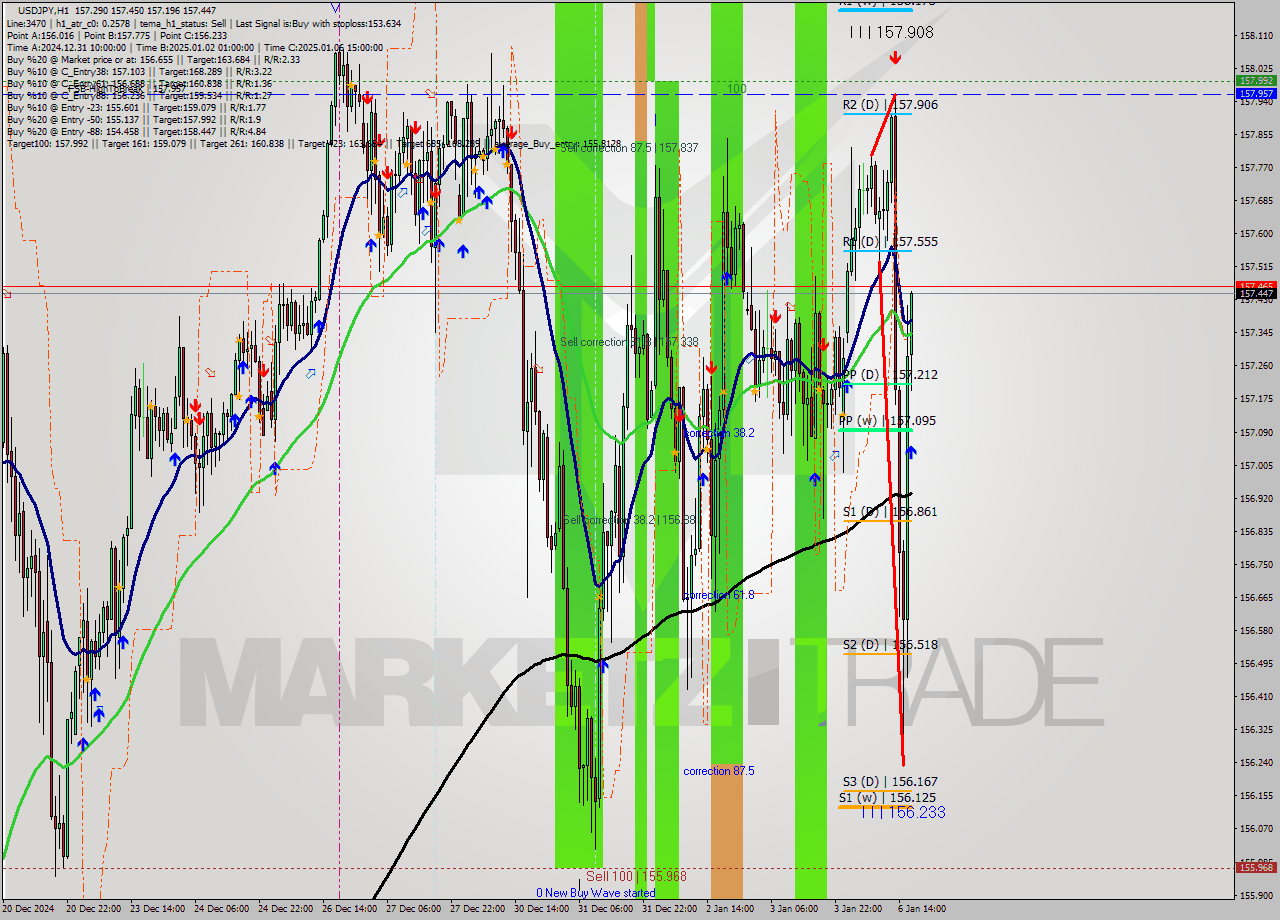1280x920 pixels.
Task: Click 155.900 on the price scale
Action: click(1256, 895)
